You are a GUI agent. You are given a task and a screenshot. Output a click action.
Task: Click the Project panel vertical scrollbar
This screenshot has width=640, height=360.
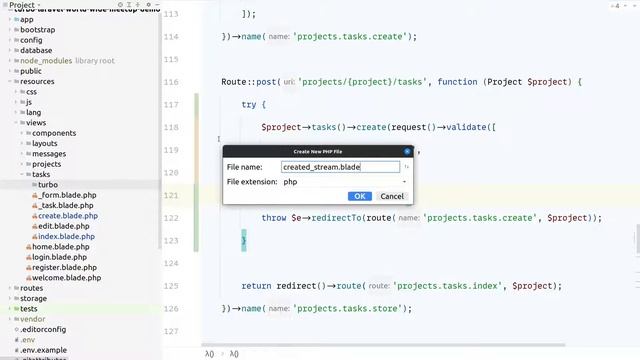(159, 131)
